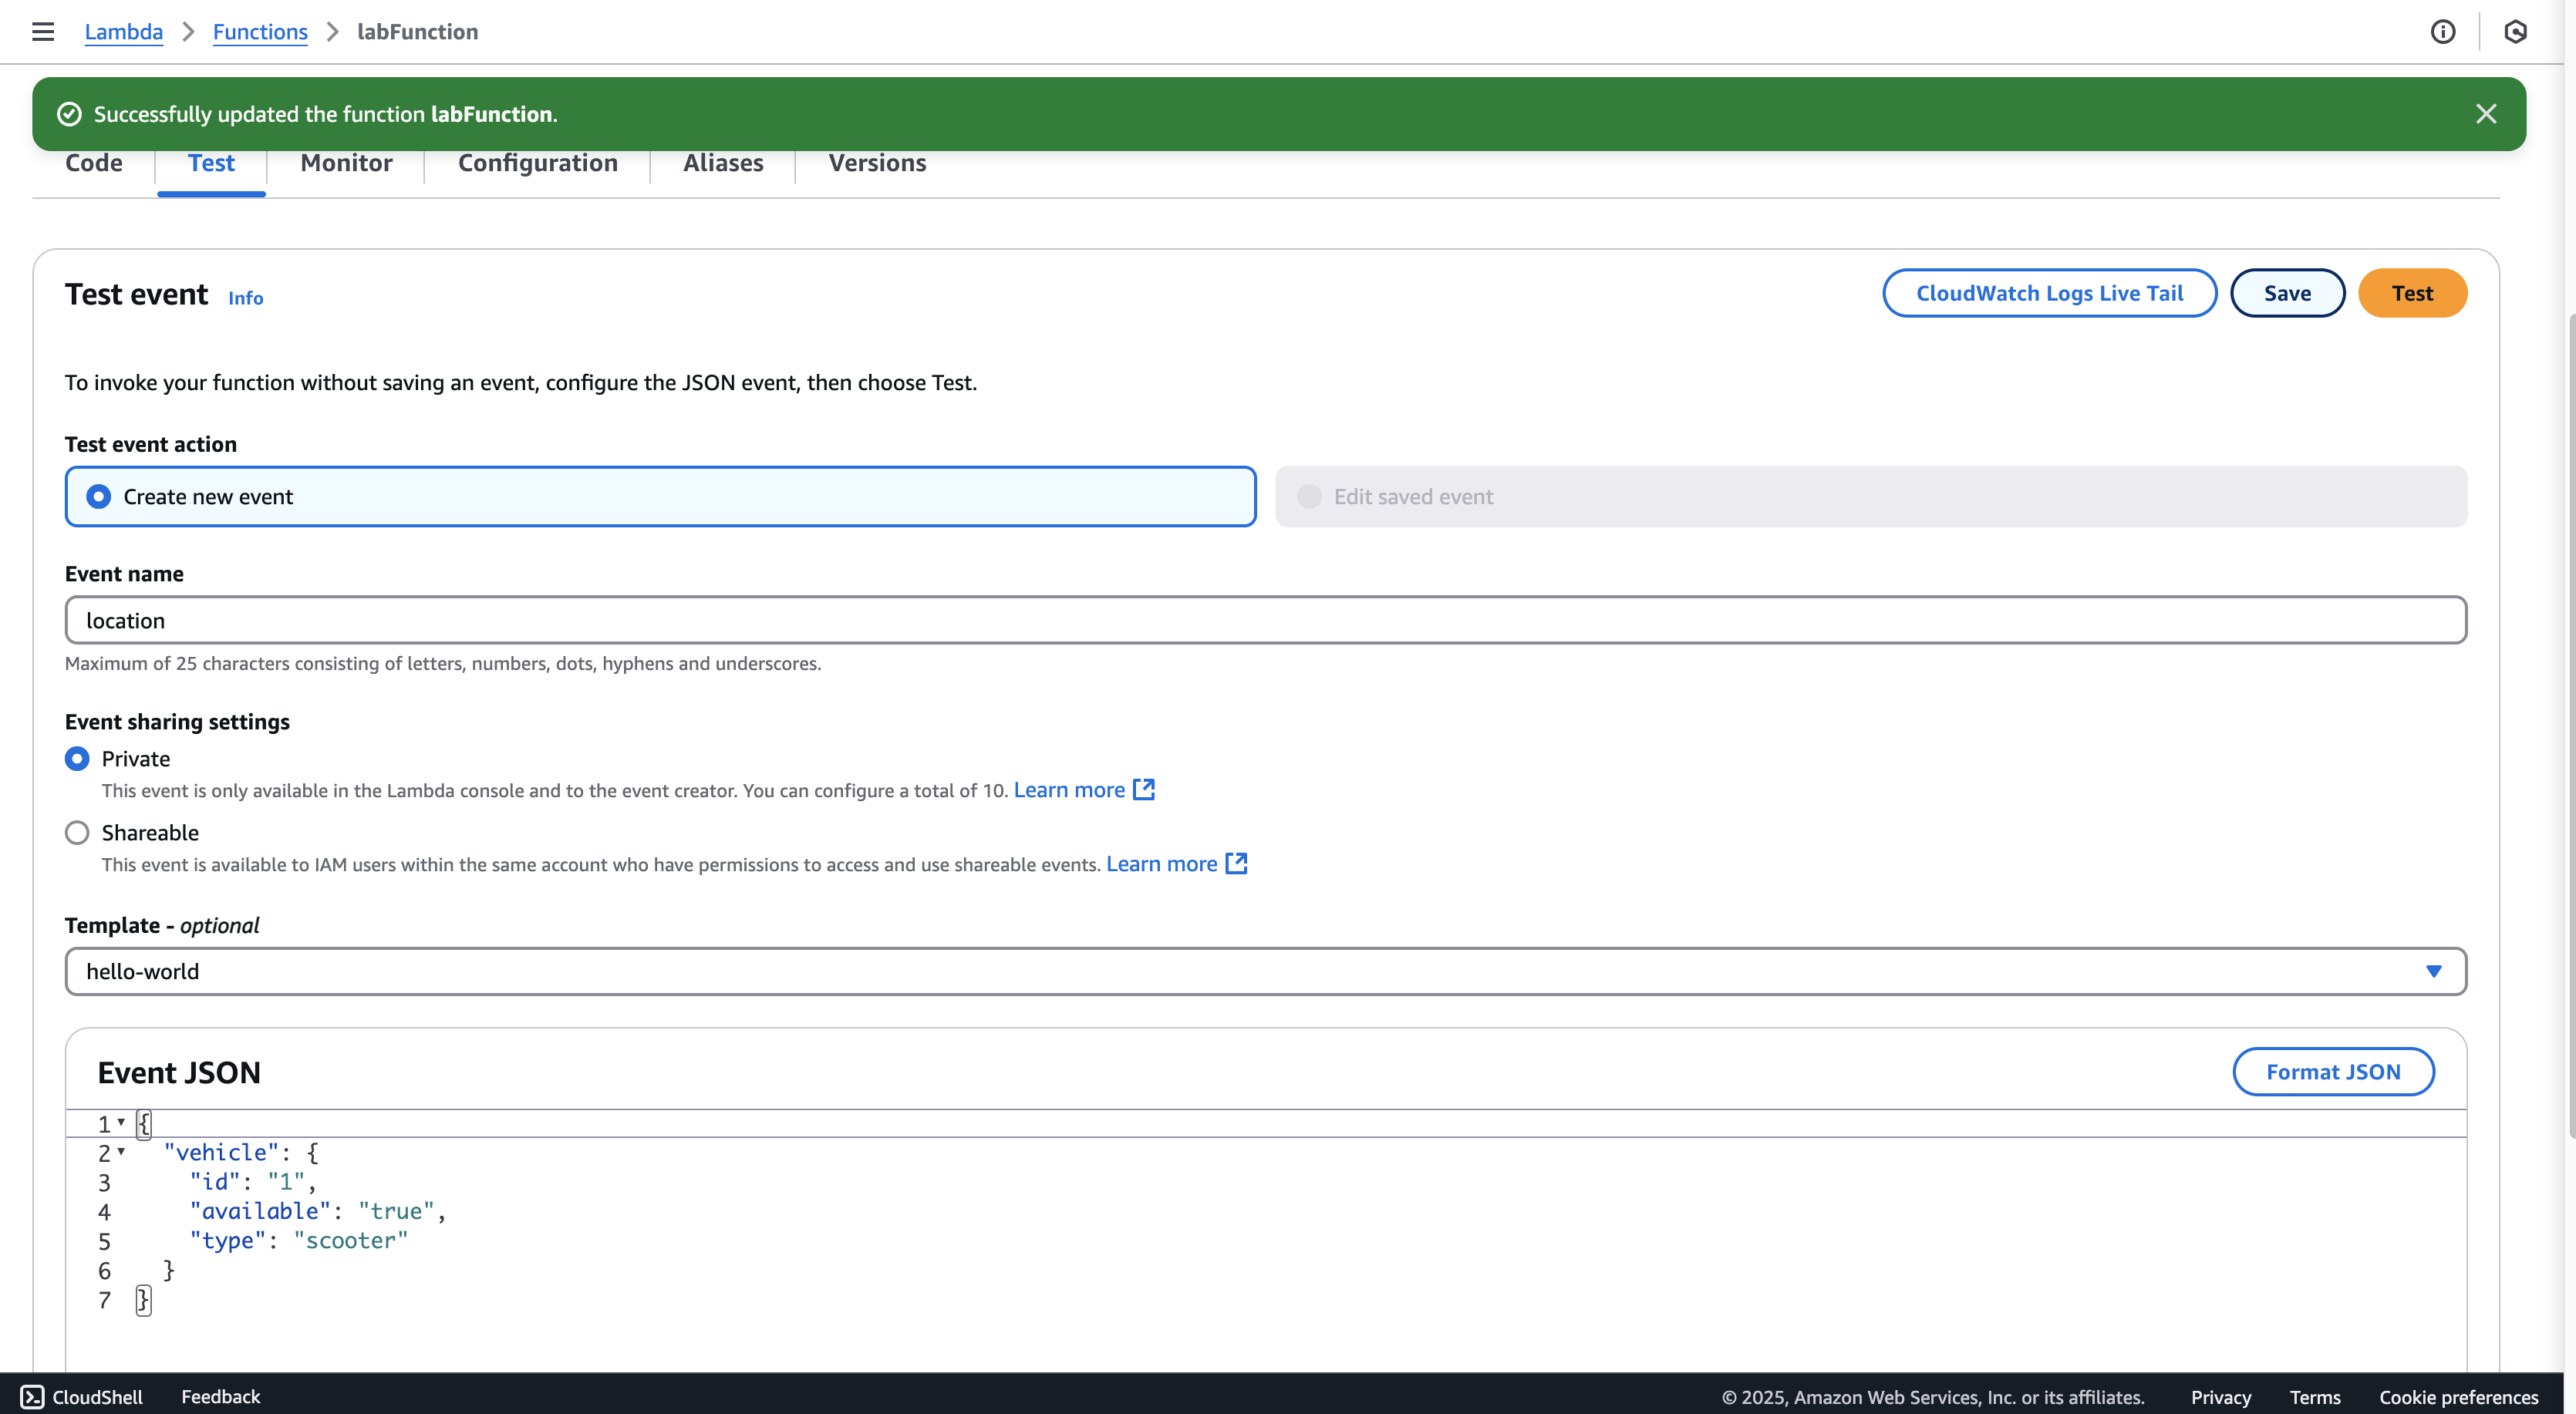This screenshot has width=2576, height=1414.
Task: Choose Private sharing setting
Action: [x=77, y=759]
